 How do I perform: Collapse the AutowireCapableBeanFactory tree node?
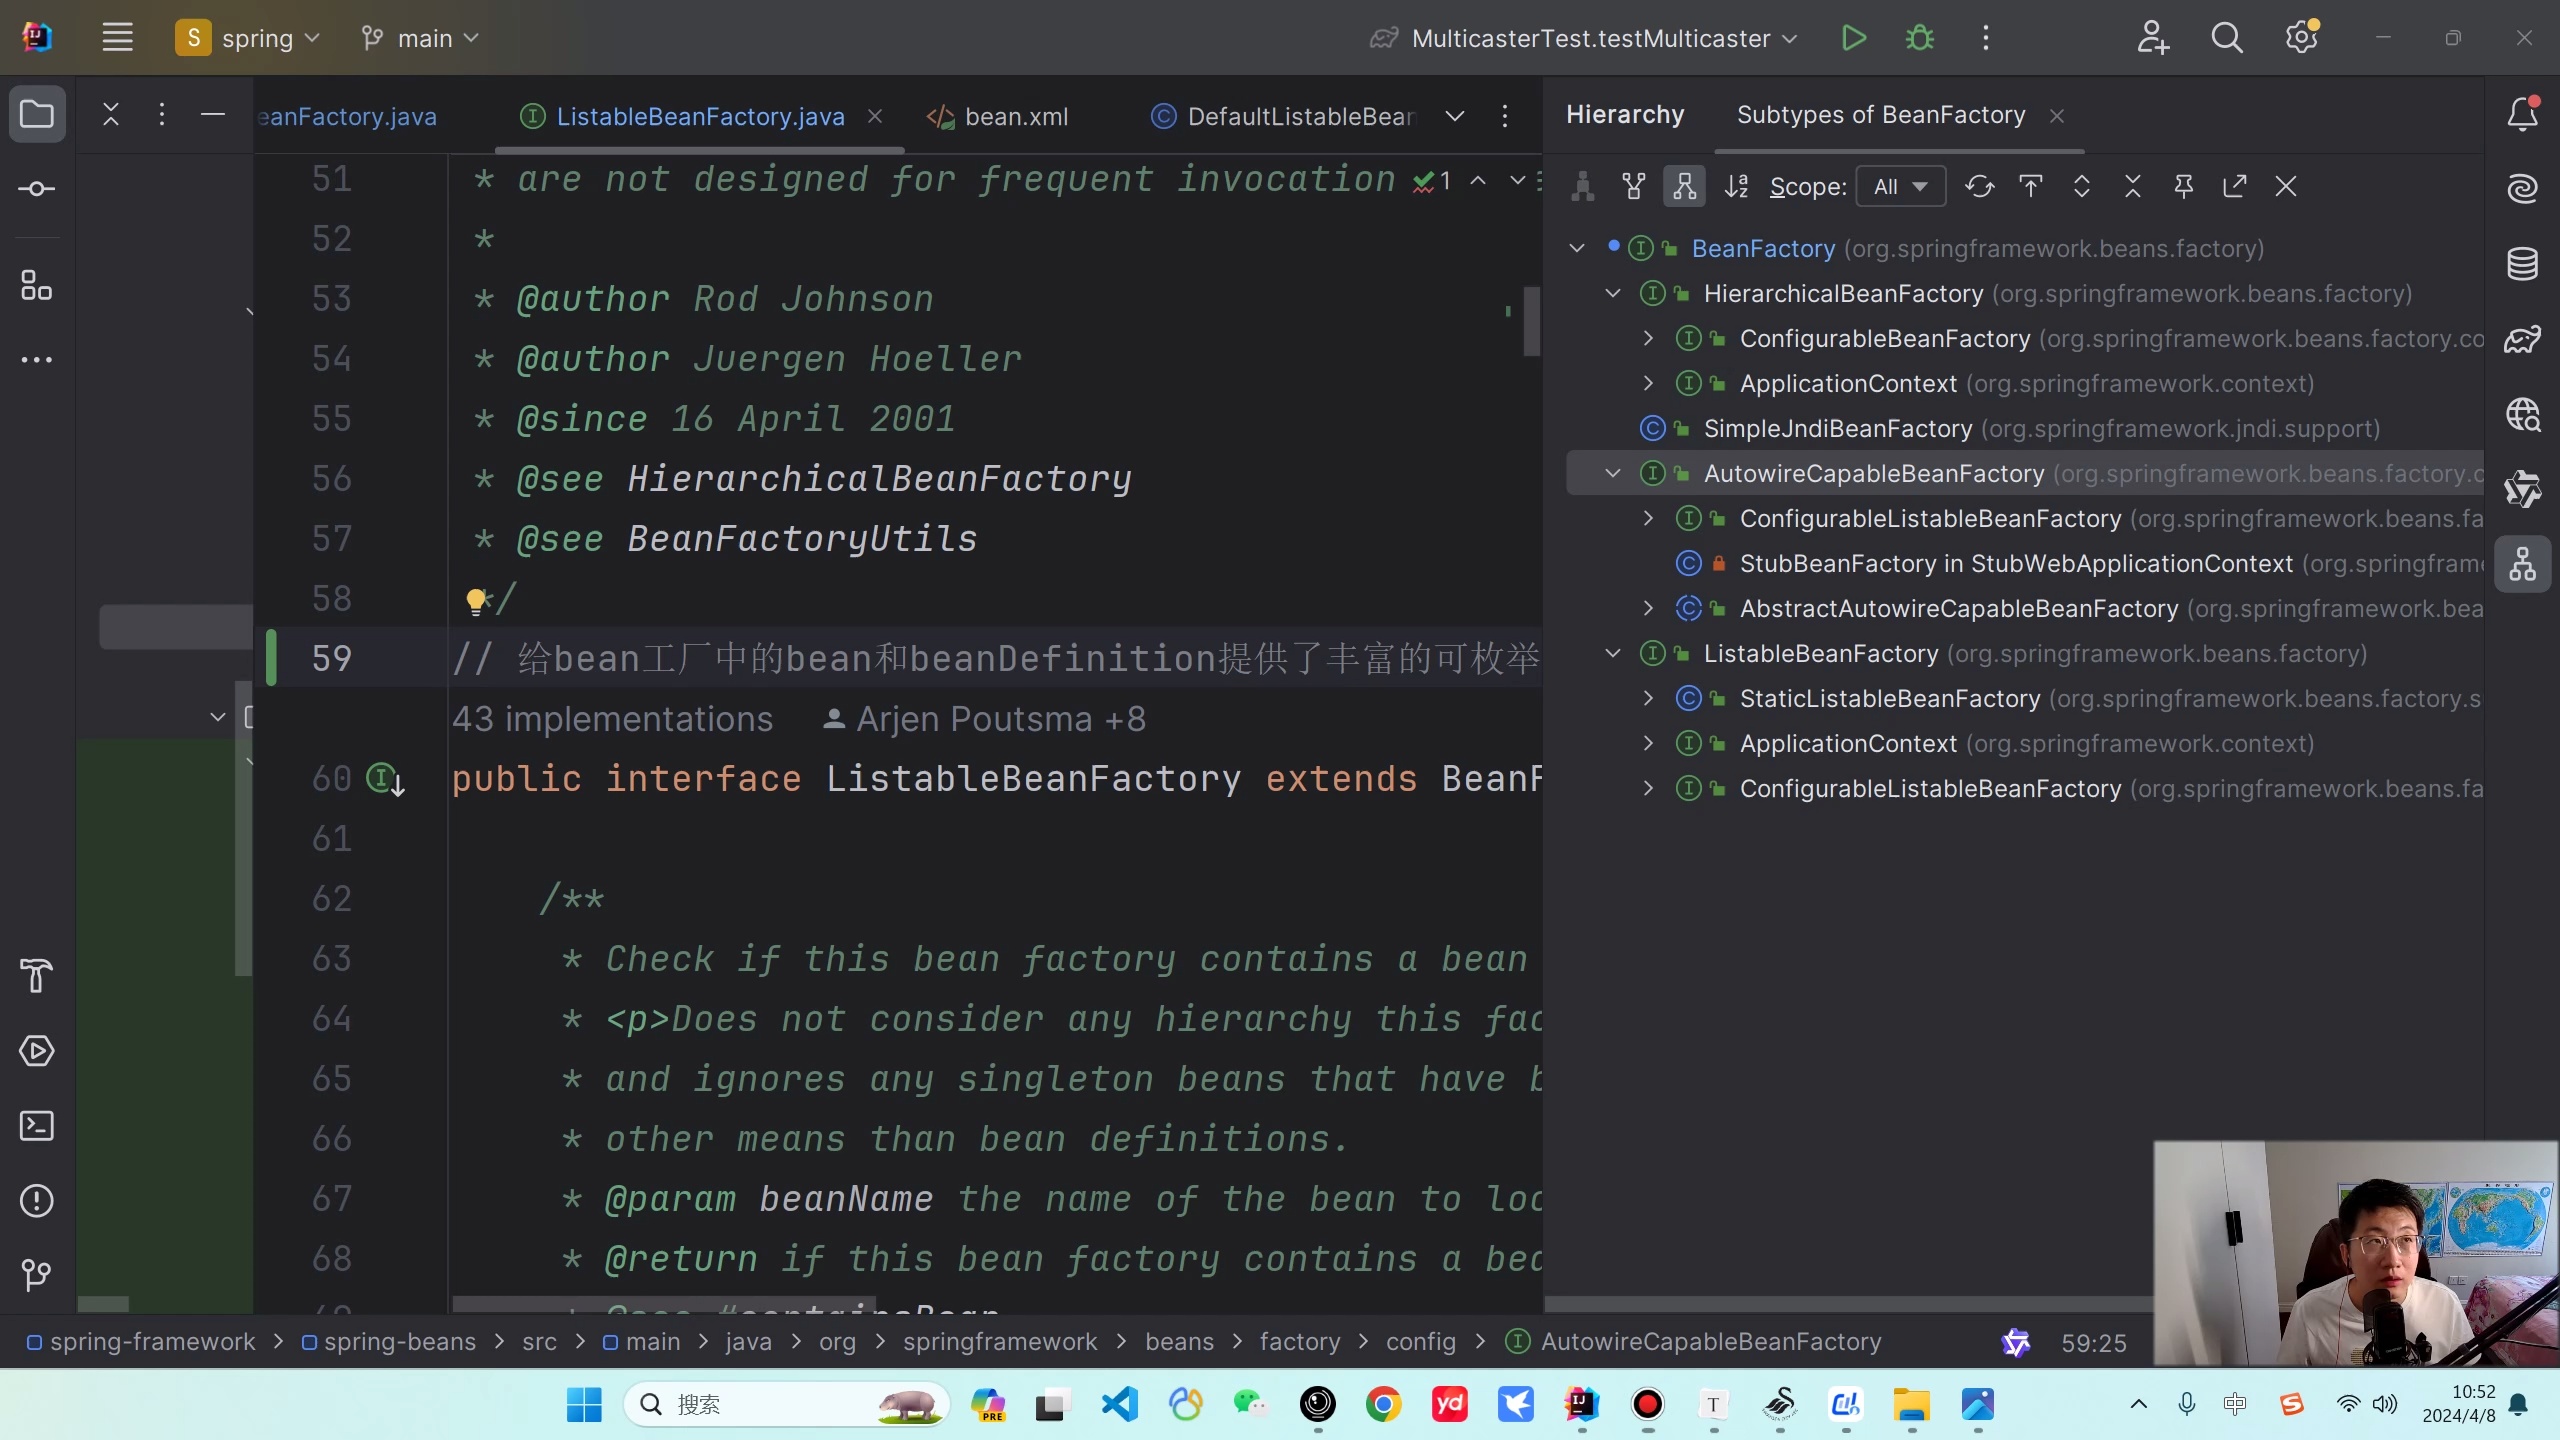(x=1613, y=473)
